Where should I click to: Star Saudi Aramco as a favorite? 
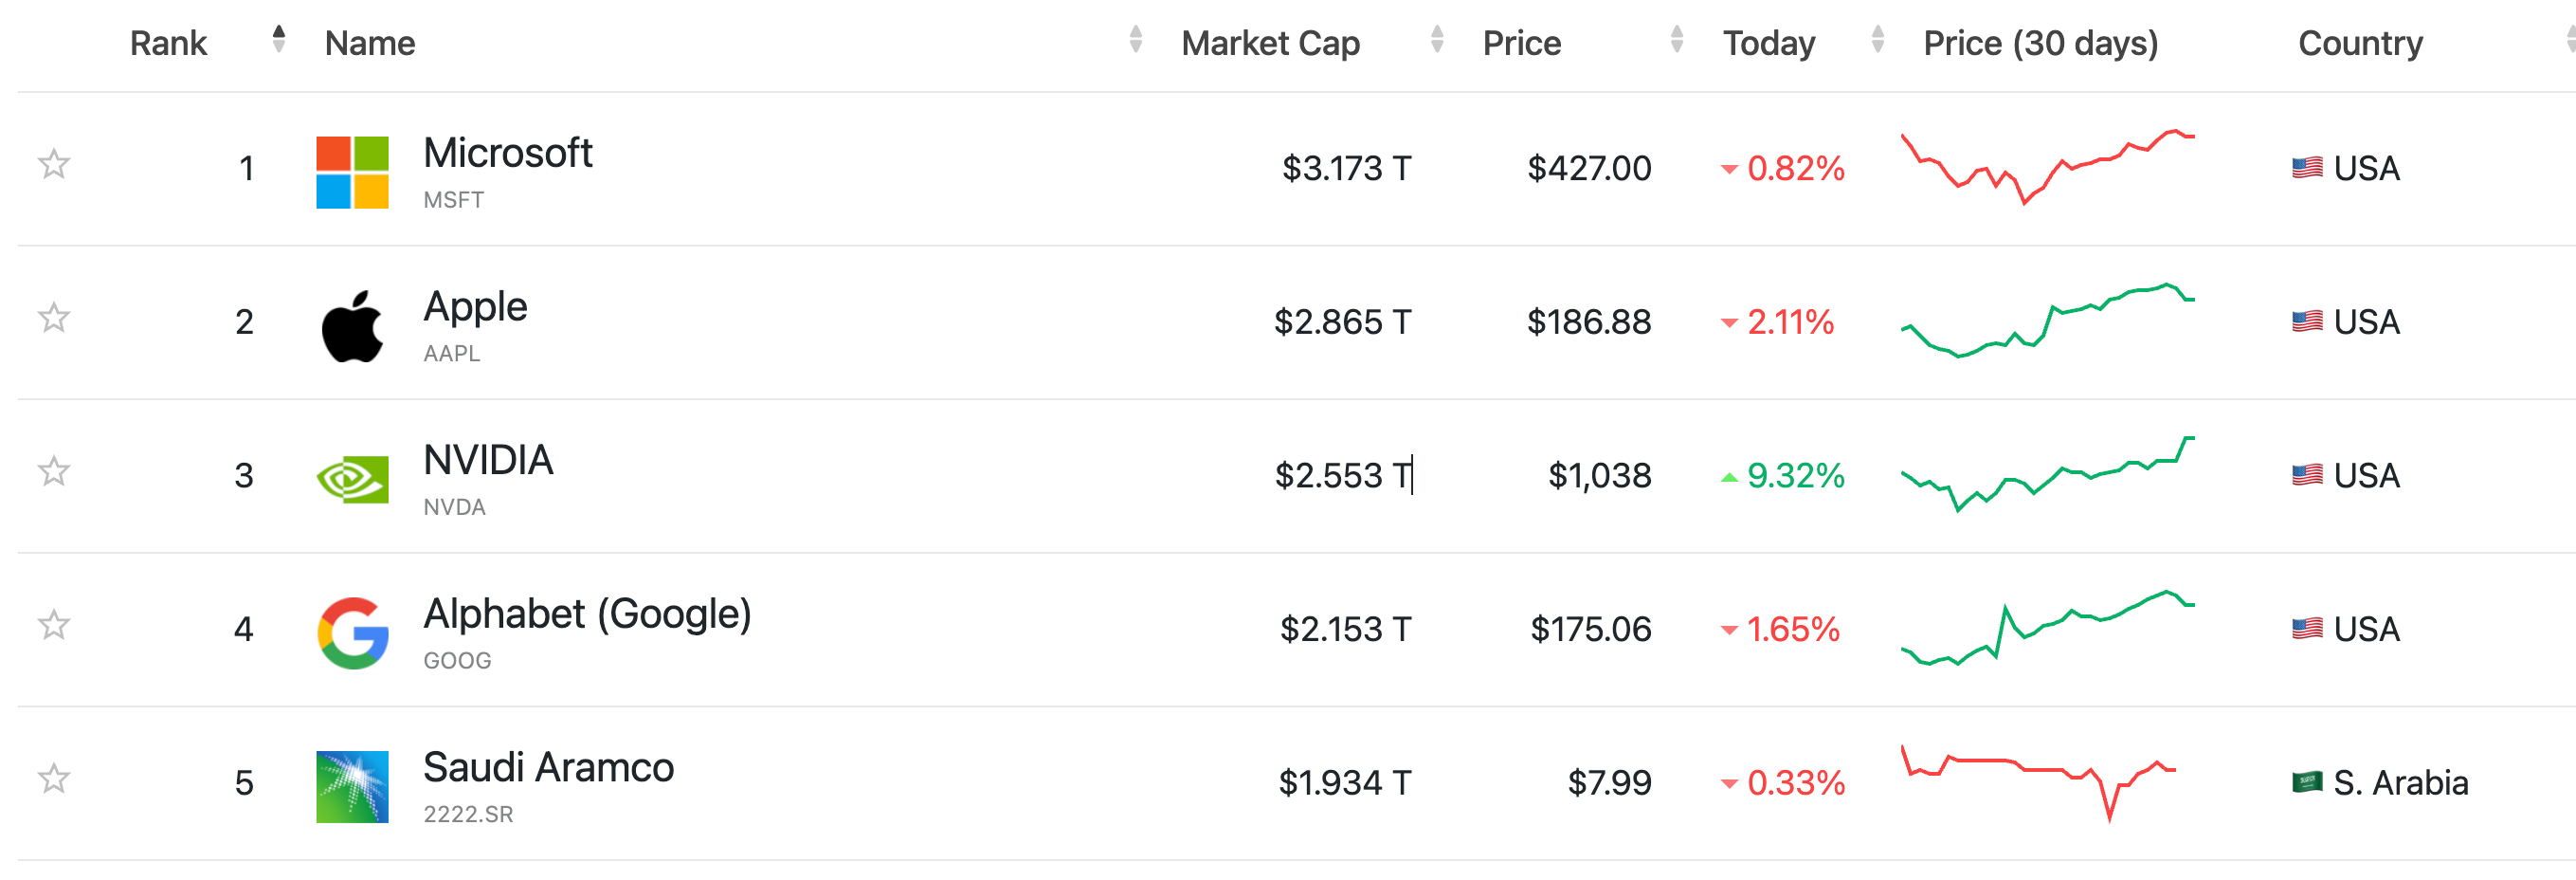(54, 778)
